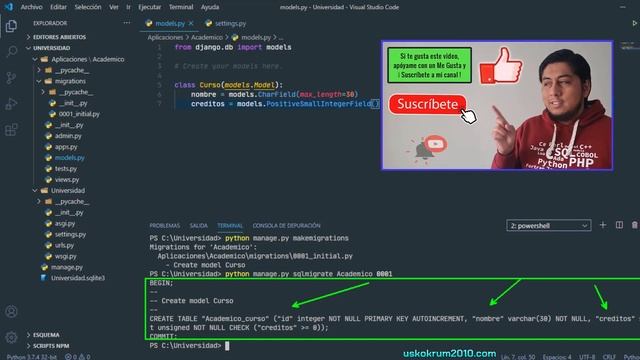Switch to the SALIDA panel tab
The height and width of the screenshot is (360, 640).
point(198,226)
